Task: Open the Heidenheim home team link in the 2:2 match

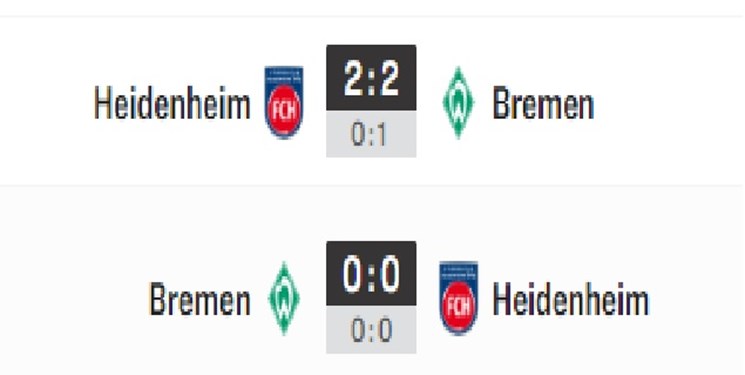Action: click(x=172, y=103)
